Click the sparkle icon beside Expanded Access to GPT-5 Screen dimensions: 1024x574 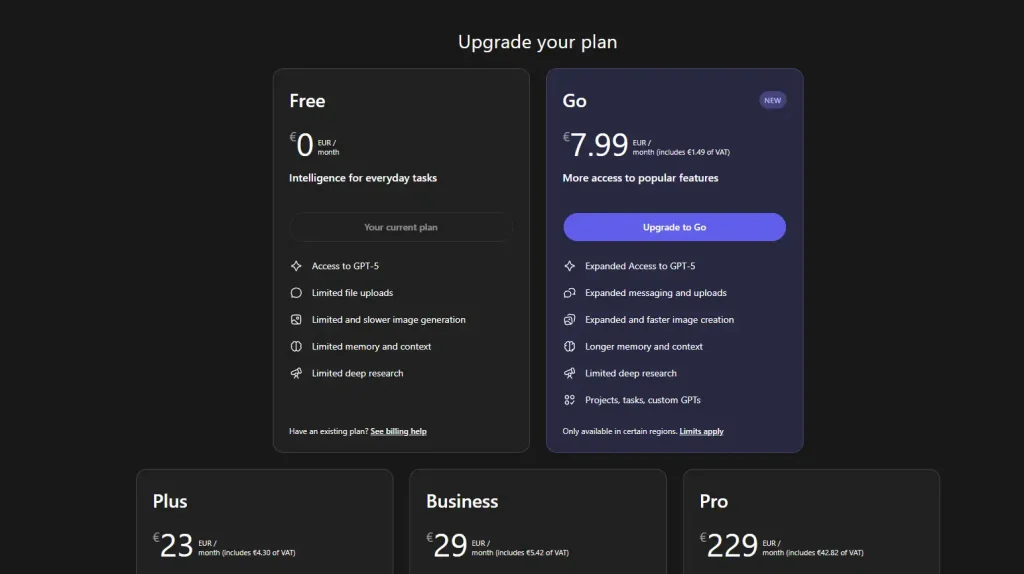click(x=569, y=266)
